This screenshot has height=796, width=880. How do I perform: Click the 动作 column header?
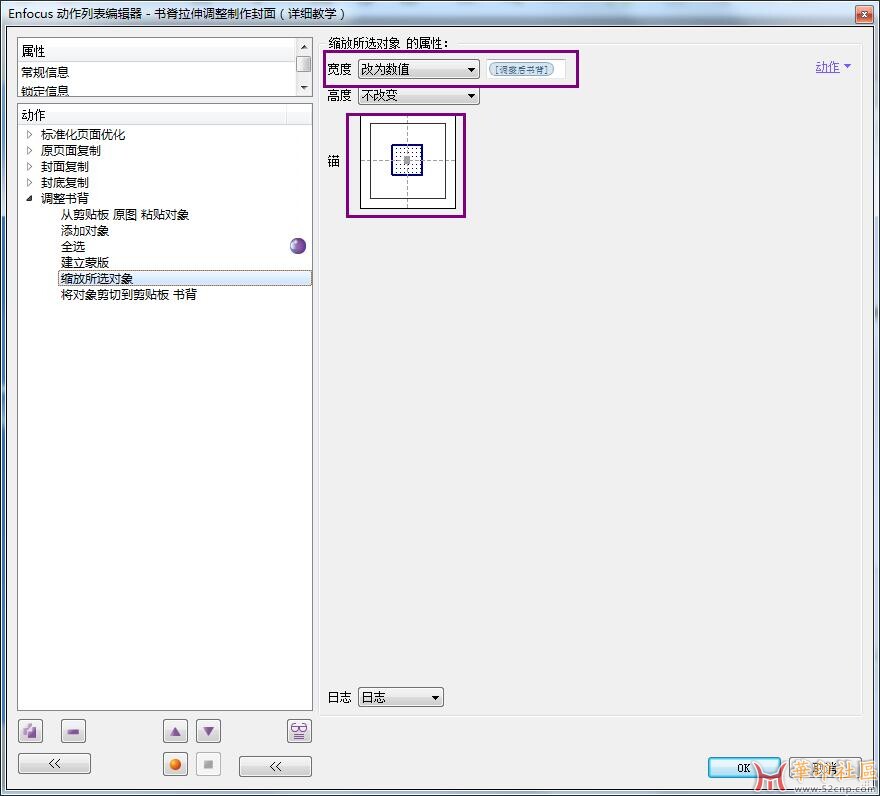coord(153,115)
